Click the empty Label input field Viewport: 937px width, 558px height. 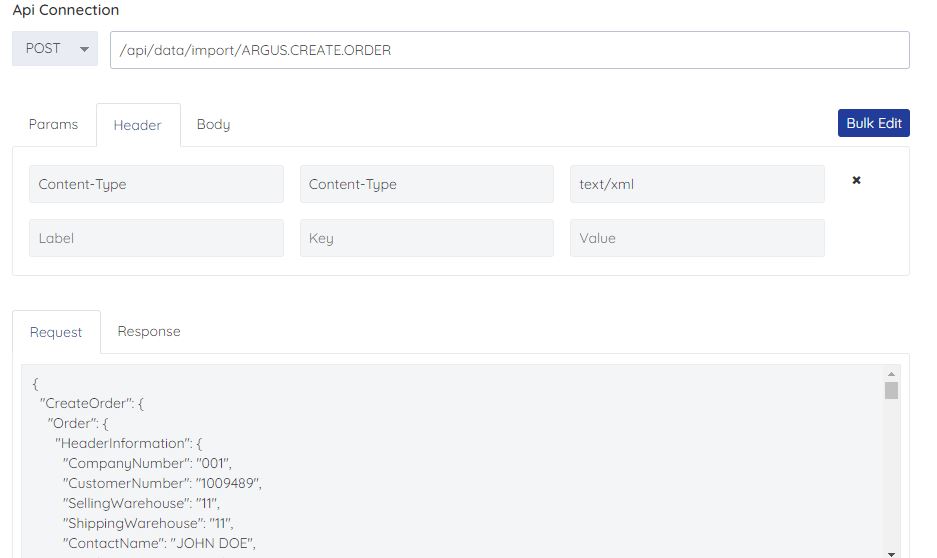pyautogui.click(x=157, y=238)
